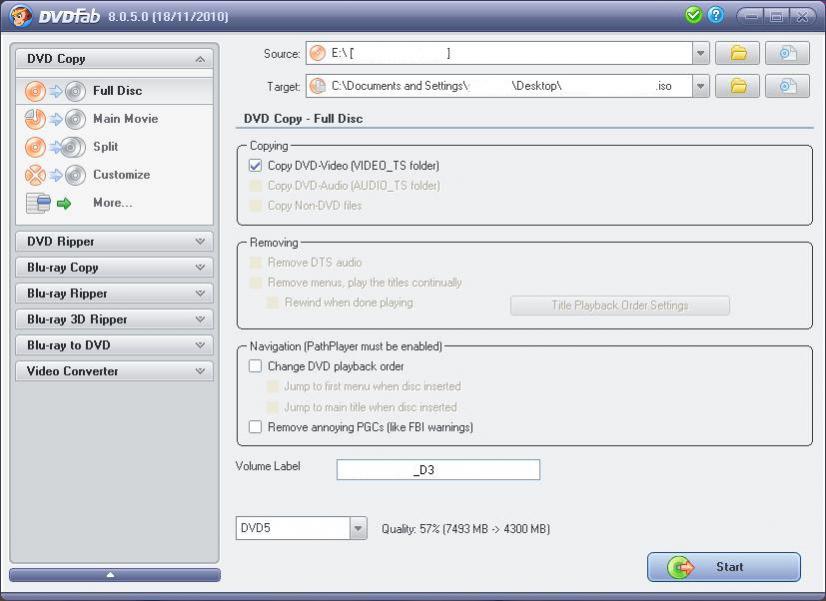Select source image file with disc icon button
The width and height of the screenshot is (826, 601).
(x=788, y=53)
